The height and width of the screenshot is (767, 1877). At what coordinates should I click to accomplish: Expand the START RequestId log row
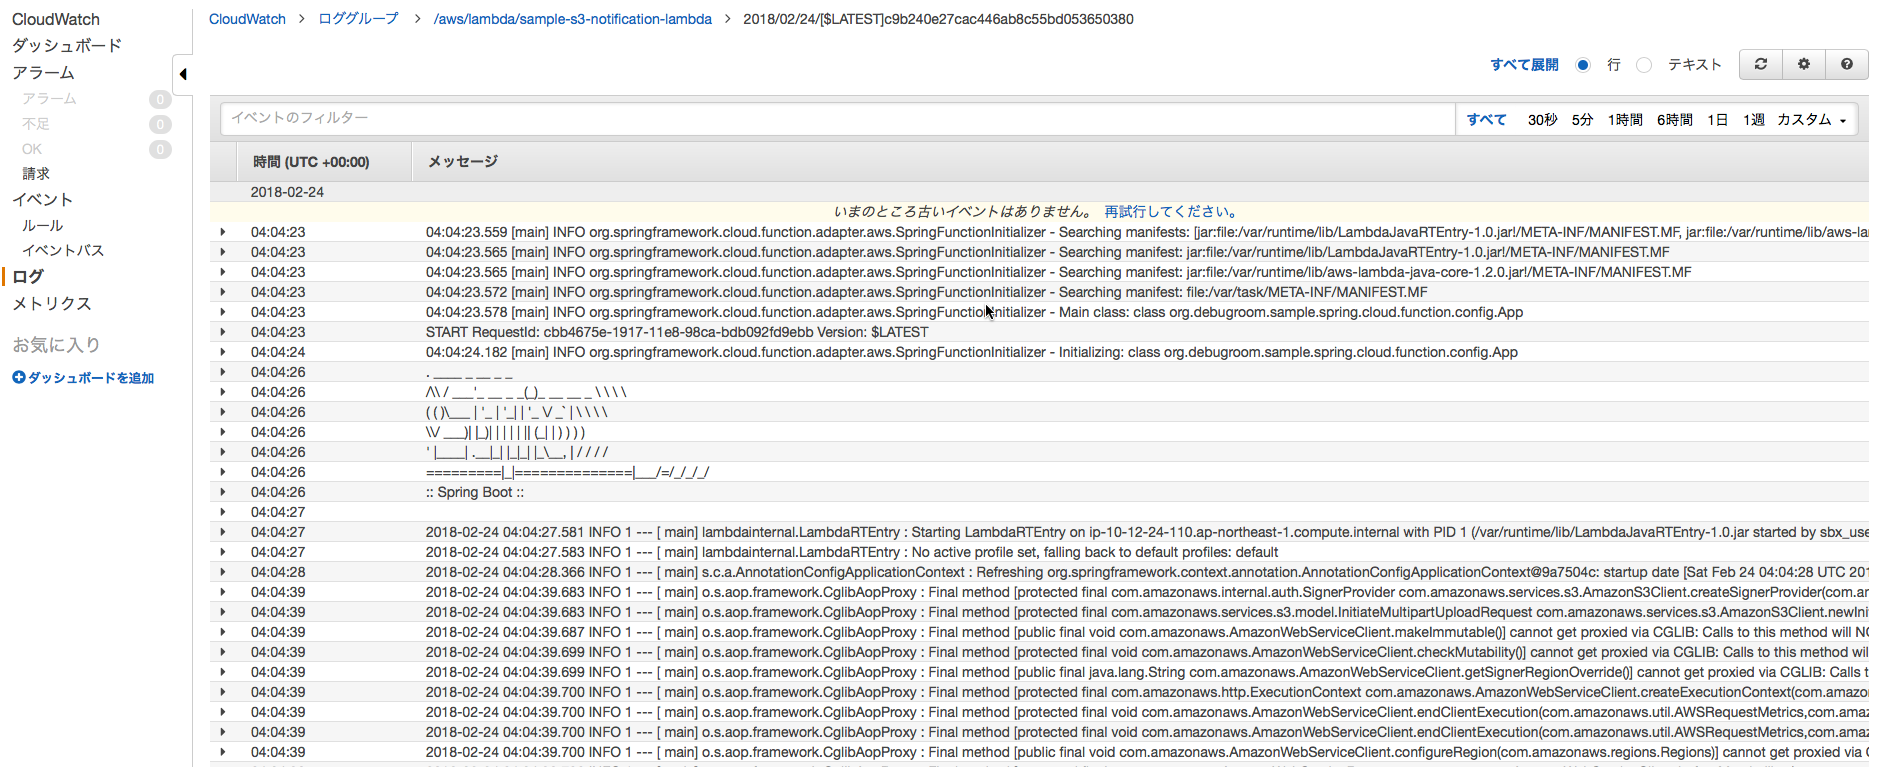(x=223, y=332)
